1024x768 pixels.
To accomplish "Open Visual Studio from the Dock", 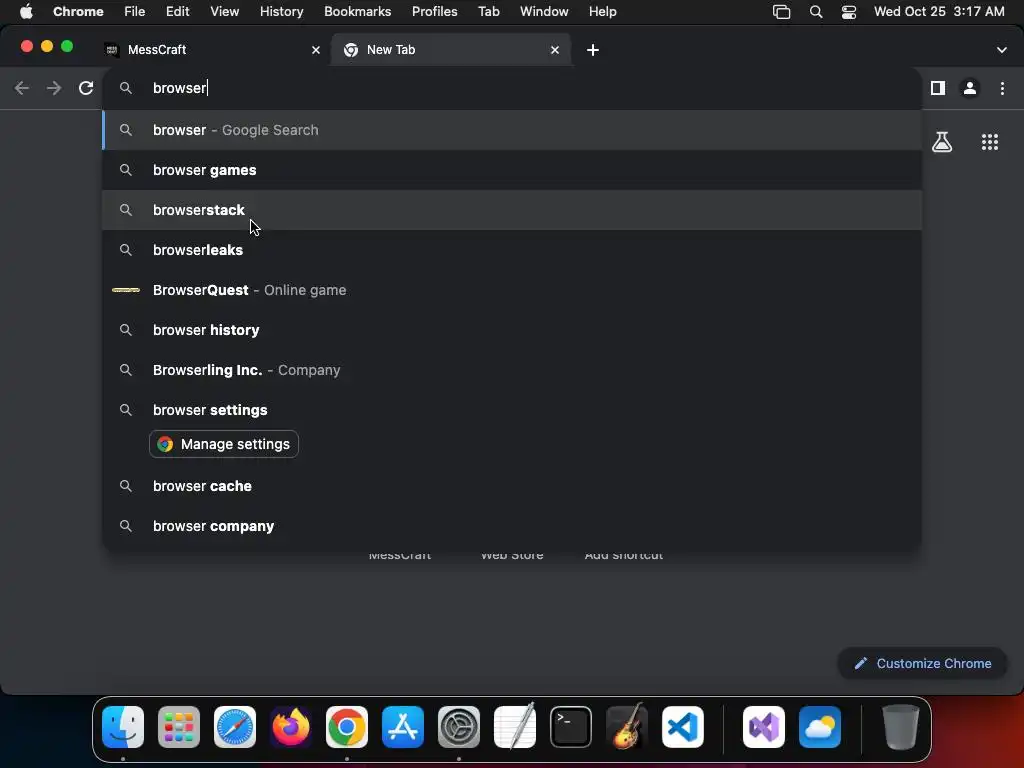I will click(764, 726).
